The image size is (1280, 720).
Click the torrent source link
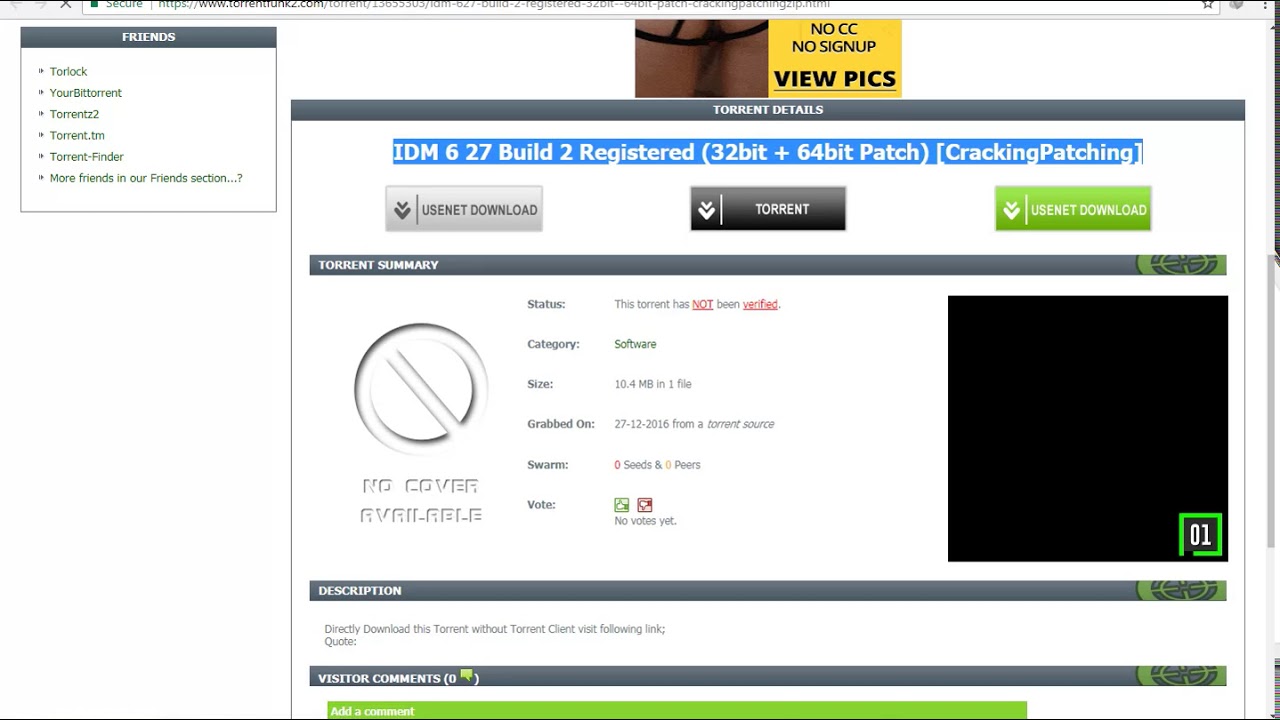[740, 424]
